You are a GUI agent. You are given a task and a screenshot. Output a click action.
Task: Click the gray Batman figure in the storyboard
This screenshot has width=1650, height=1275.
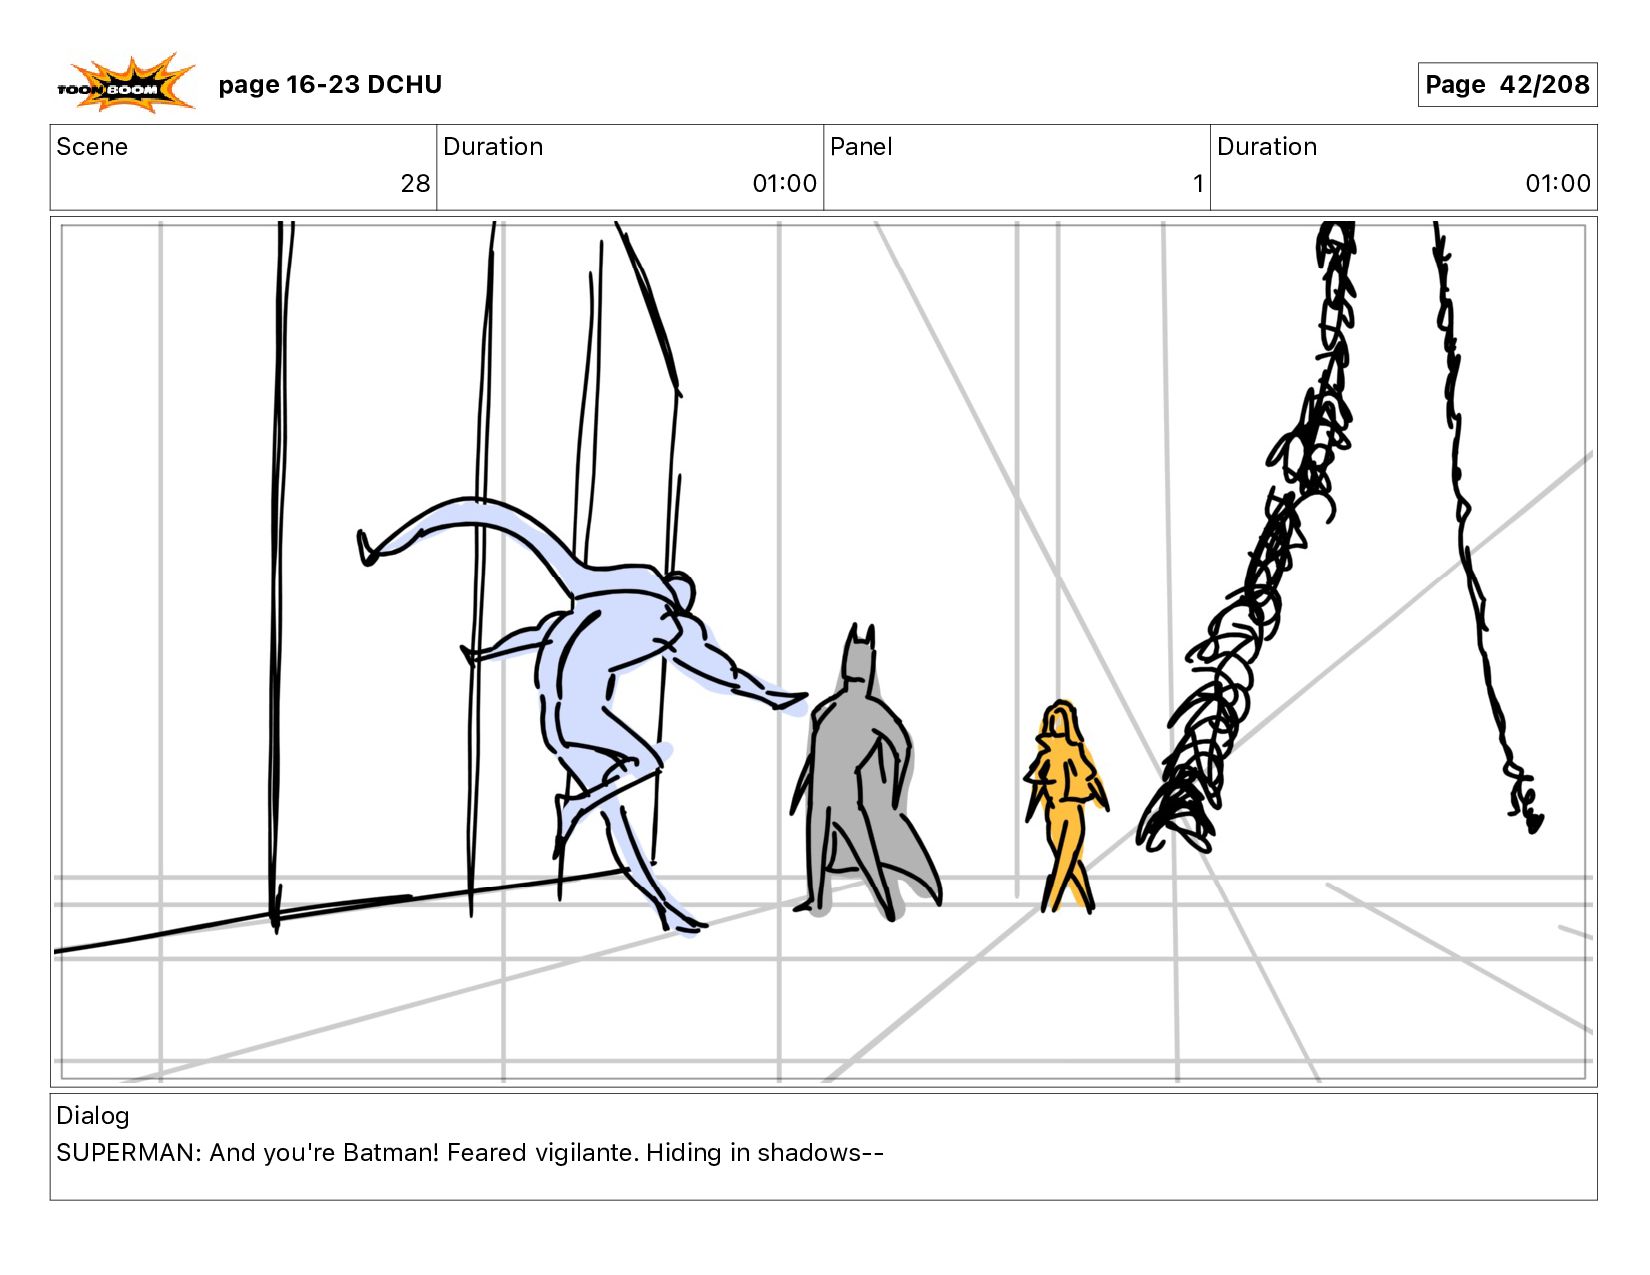[x=865, y=772]
